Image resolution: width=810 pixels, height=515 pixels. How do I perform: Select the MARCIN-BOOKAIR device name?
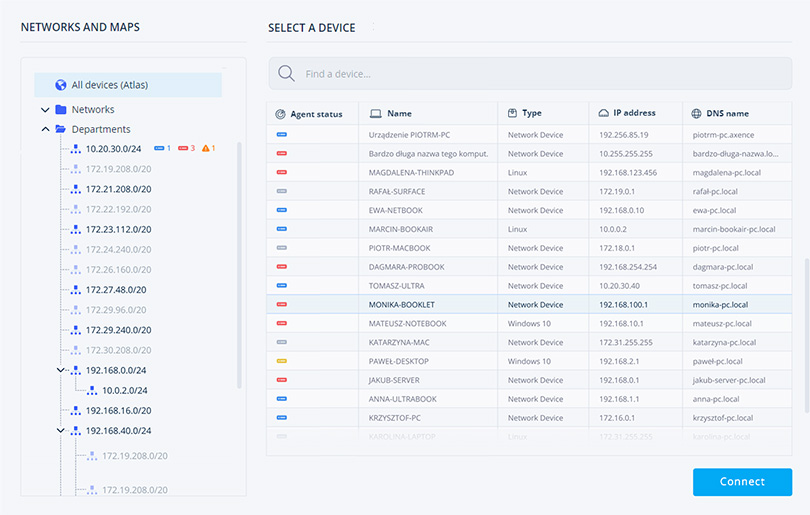click(400, 229)
